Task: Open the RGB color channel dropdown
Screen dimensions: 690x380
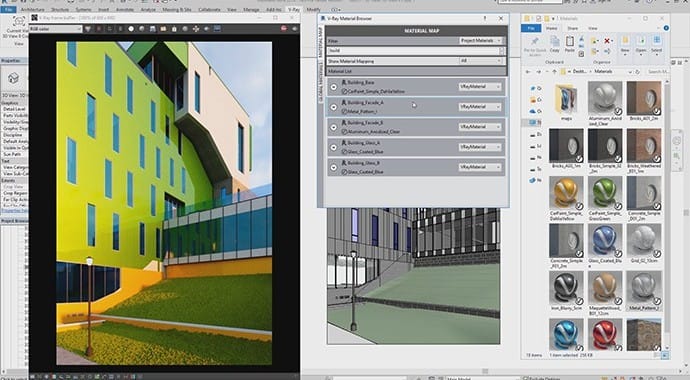Action: pos(55,29)
